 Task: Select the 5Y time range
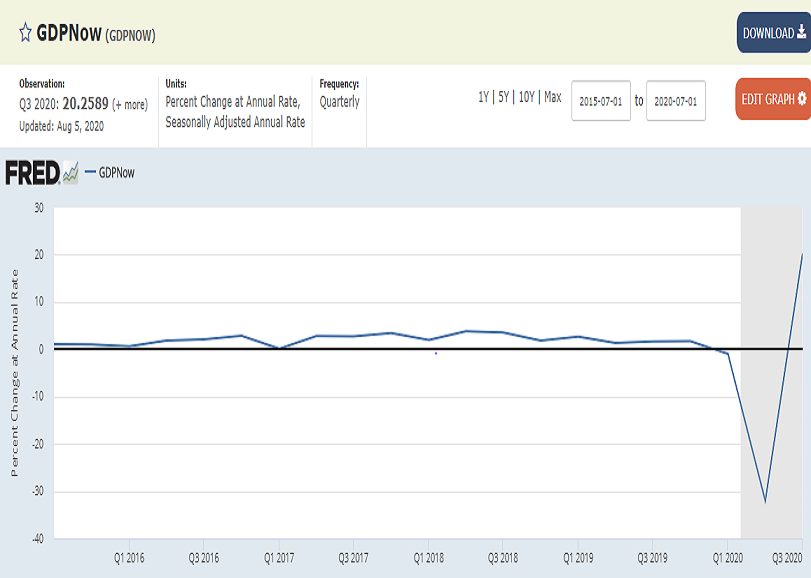[503, 98]
